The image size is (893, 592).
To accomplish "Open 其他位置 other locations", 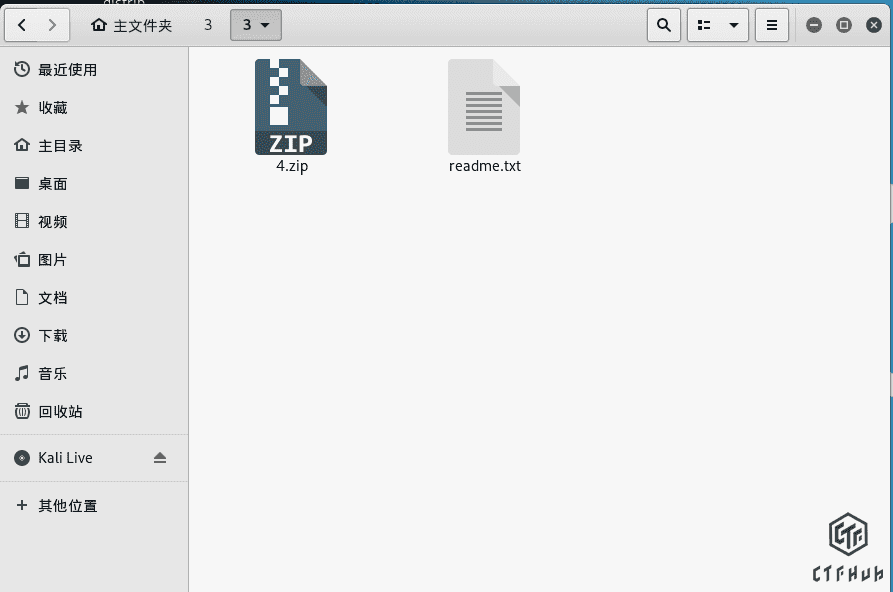I will [x=67, y=506].
